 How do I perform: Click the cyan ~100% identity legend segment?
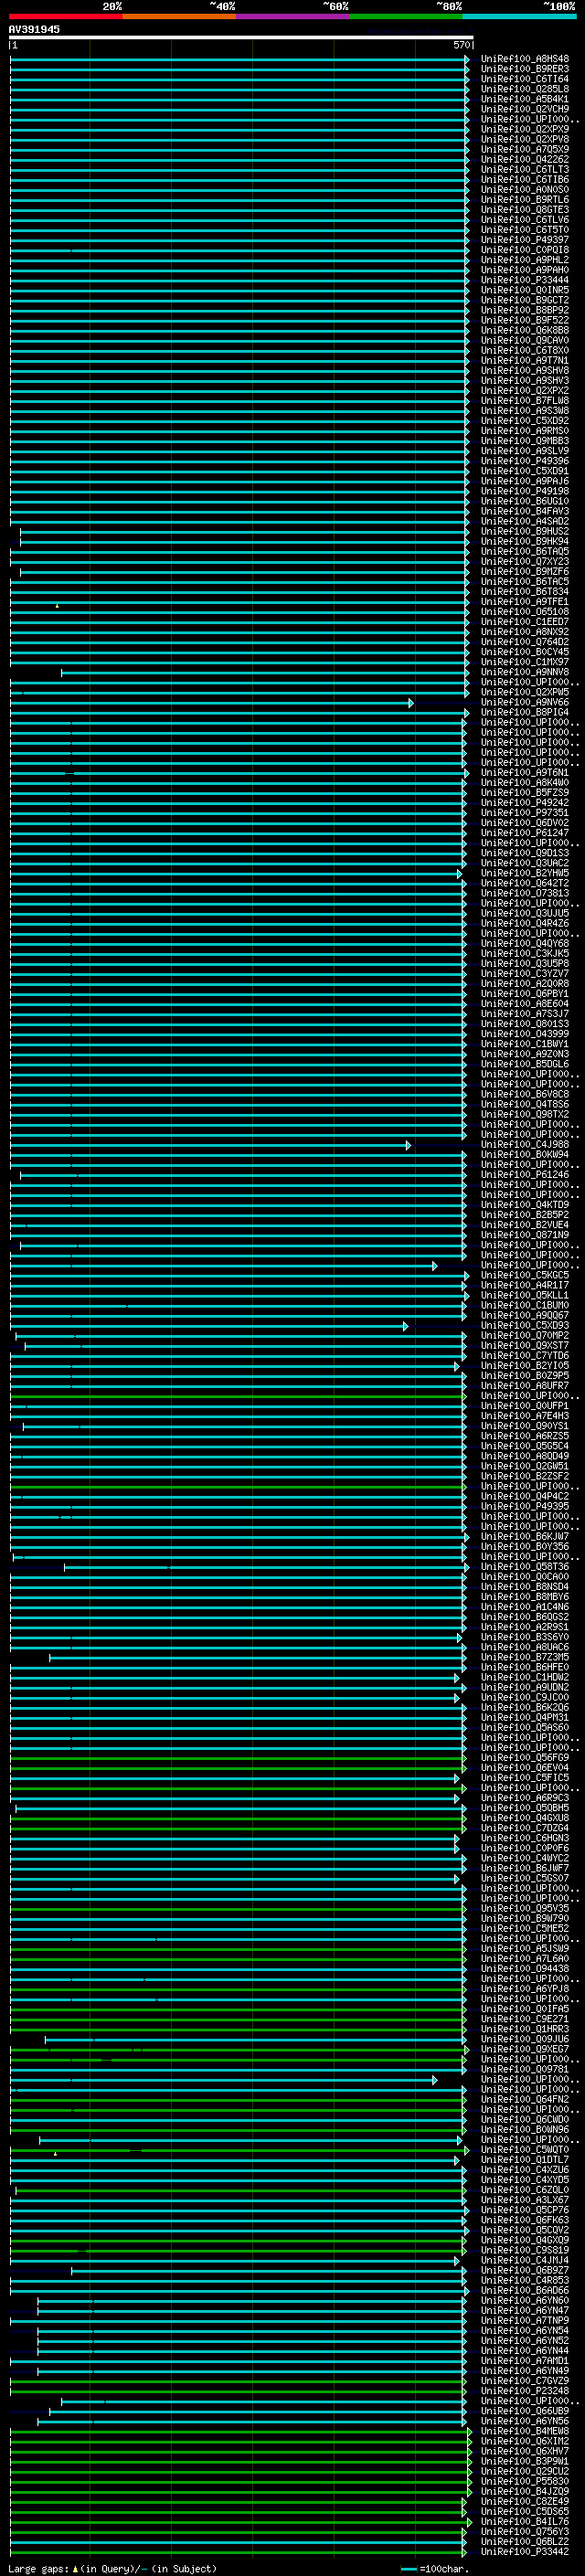coord(520,16)
